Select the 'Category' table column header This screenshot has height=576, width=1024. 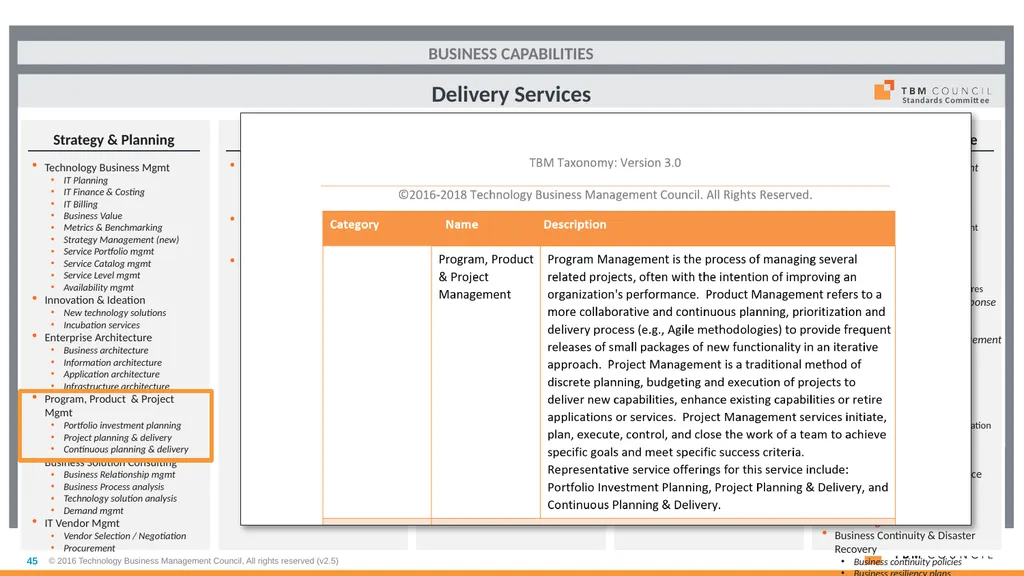pos(354,225)
